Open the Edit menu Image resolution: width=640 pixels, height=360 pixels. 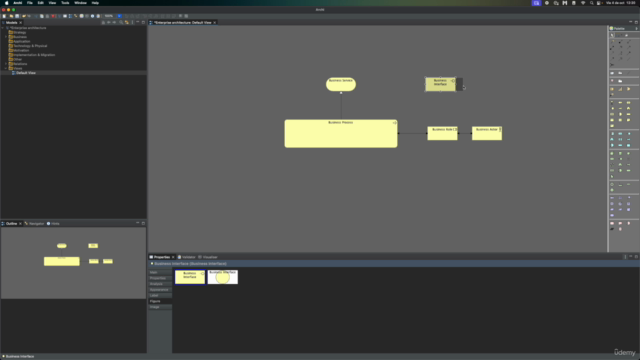click(40, 3)
